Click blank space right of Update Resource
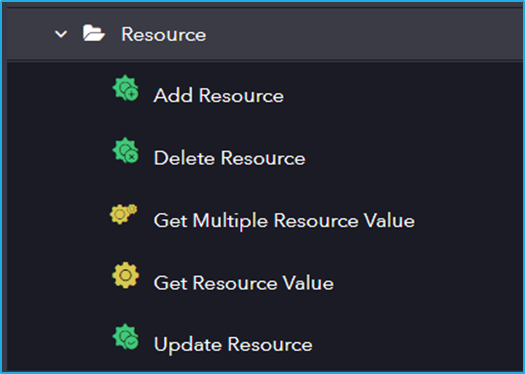 pos(415,345)
